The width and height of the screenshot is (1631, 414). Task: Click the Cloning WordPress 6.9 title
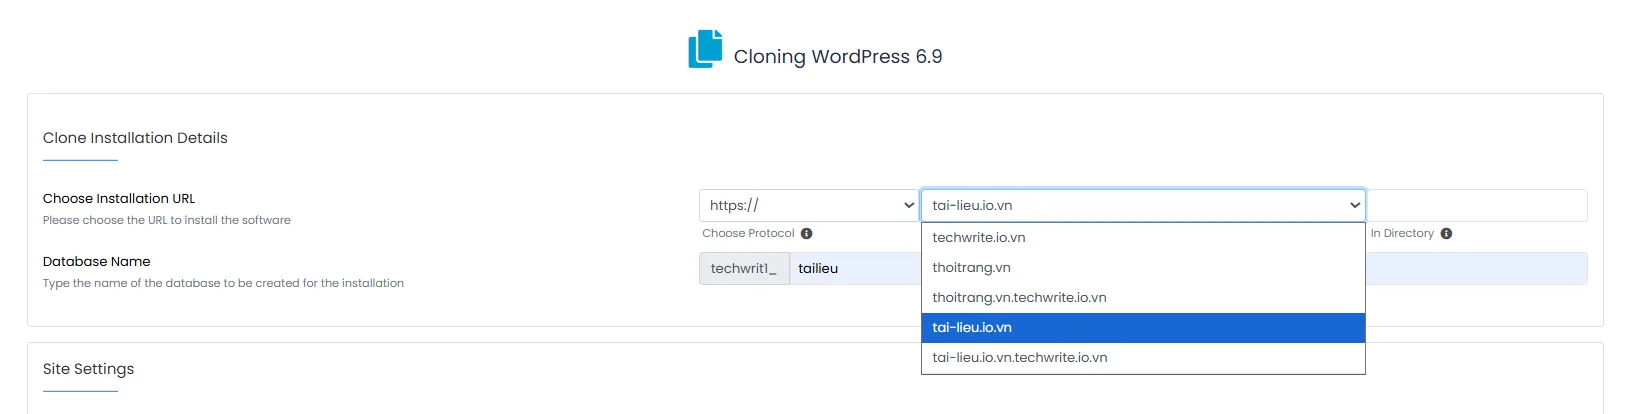(838, 57)
